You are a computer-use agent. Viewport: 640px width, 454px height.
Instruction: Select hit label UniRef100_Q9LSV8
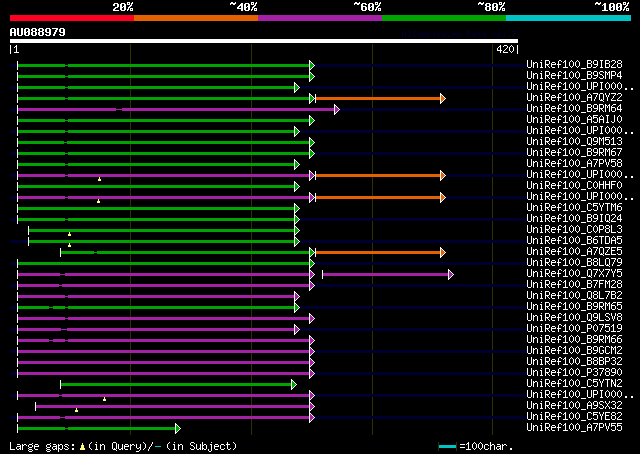tap(574, 318)
